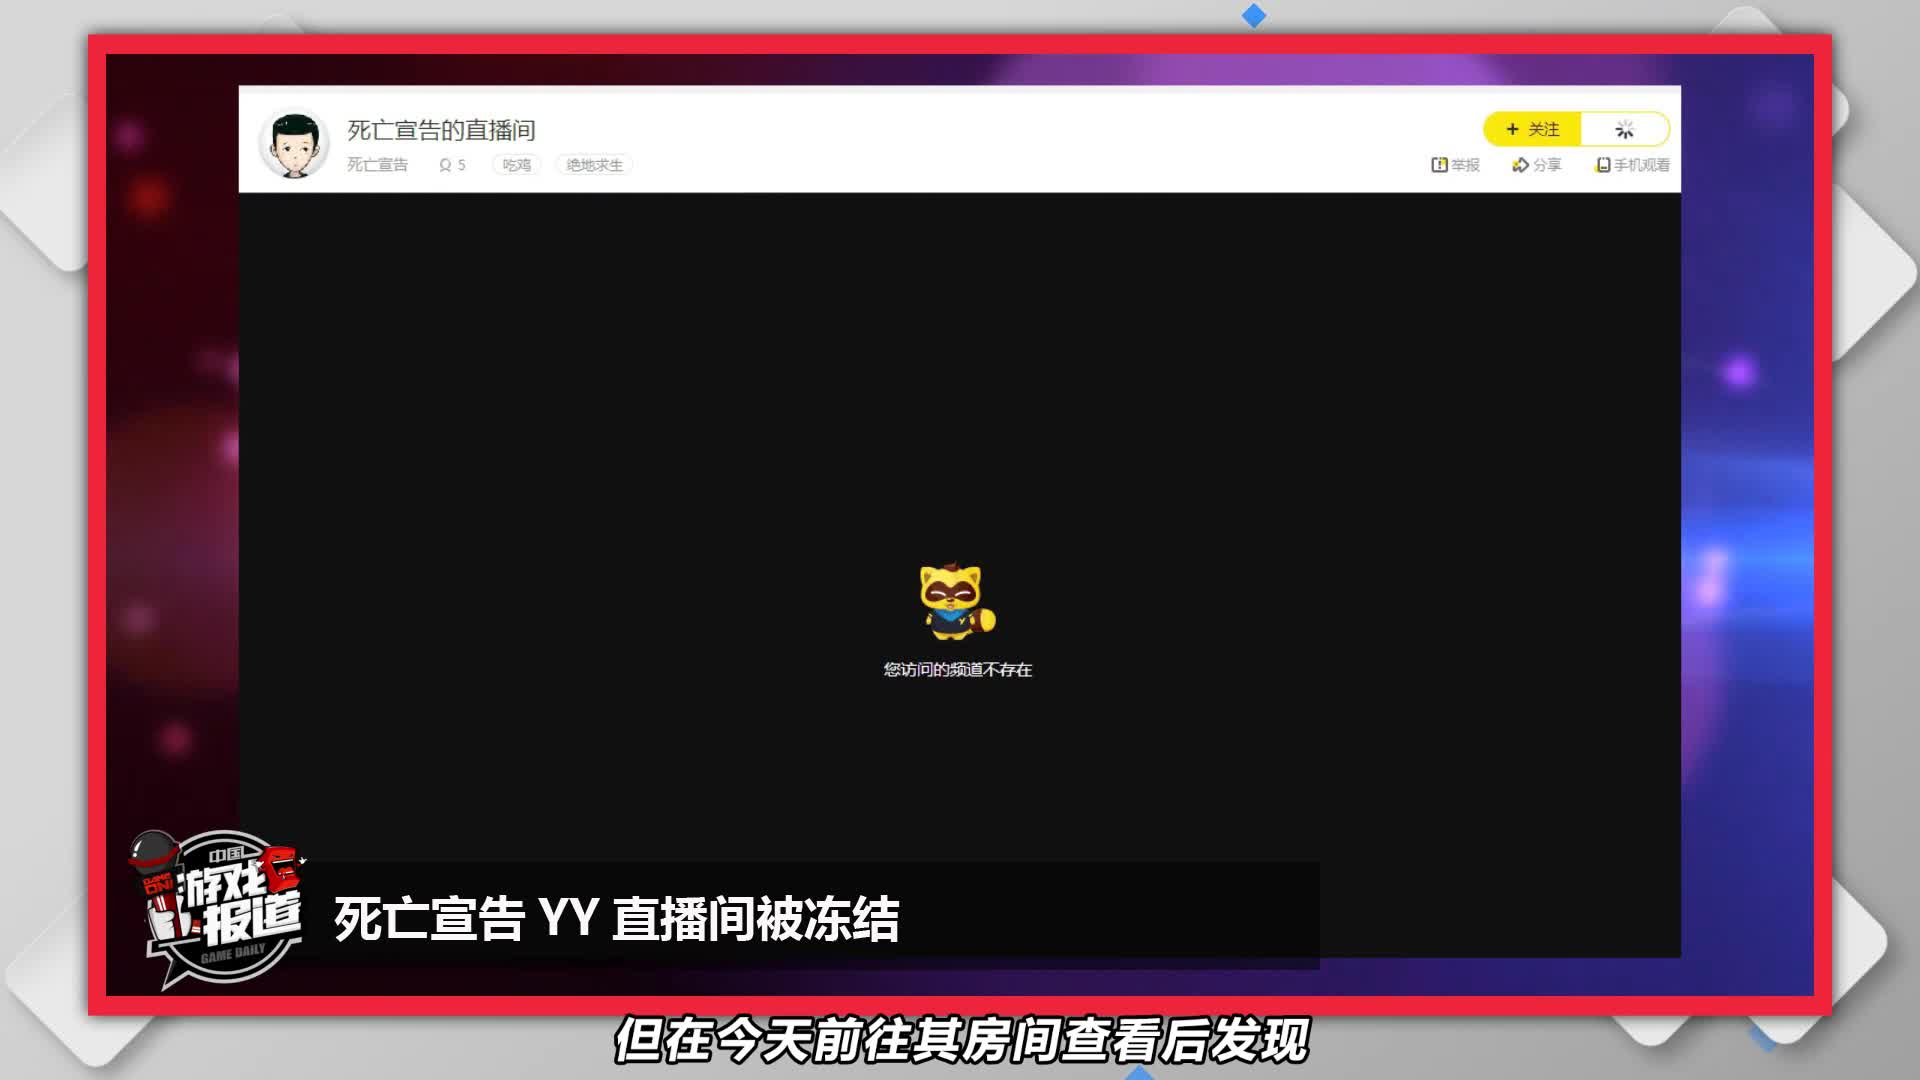Viewport: 1920px width, 1080px height.
Task: Click the loading spinner beside 关注
Action: coord(1624,129)
